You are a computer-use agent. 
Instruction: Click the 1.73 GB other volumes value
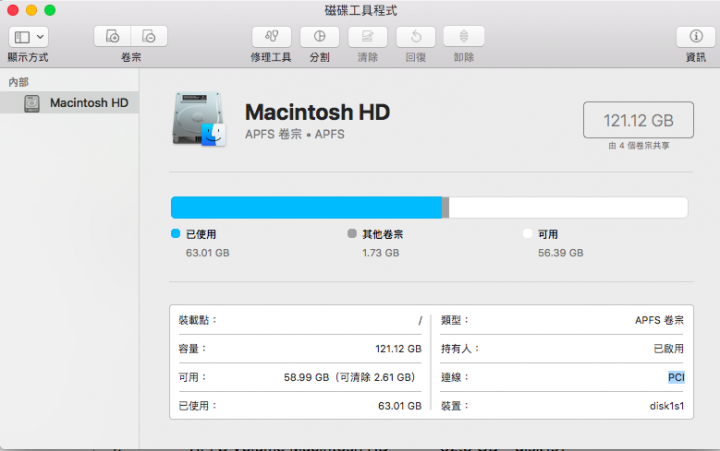[381, 253]
